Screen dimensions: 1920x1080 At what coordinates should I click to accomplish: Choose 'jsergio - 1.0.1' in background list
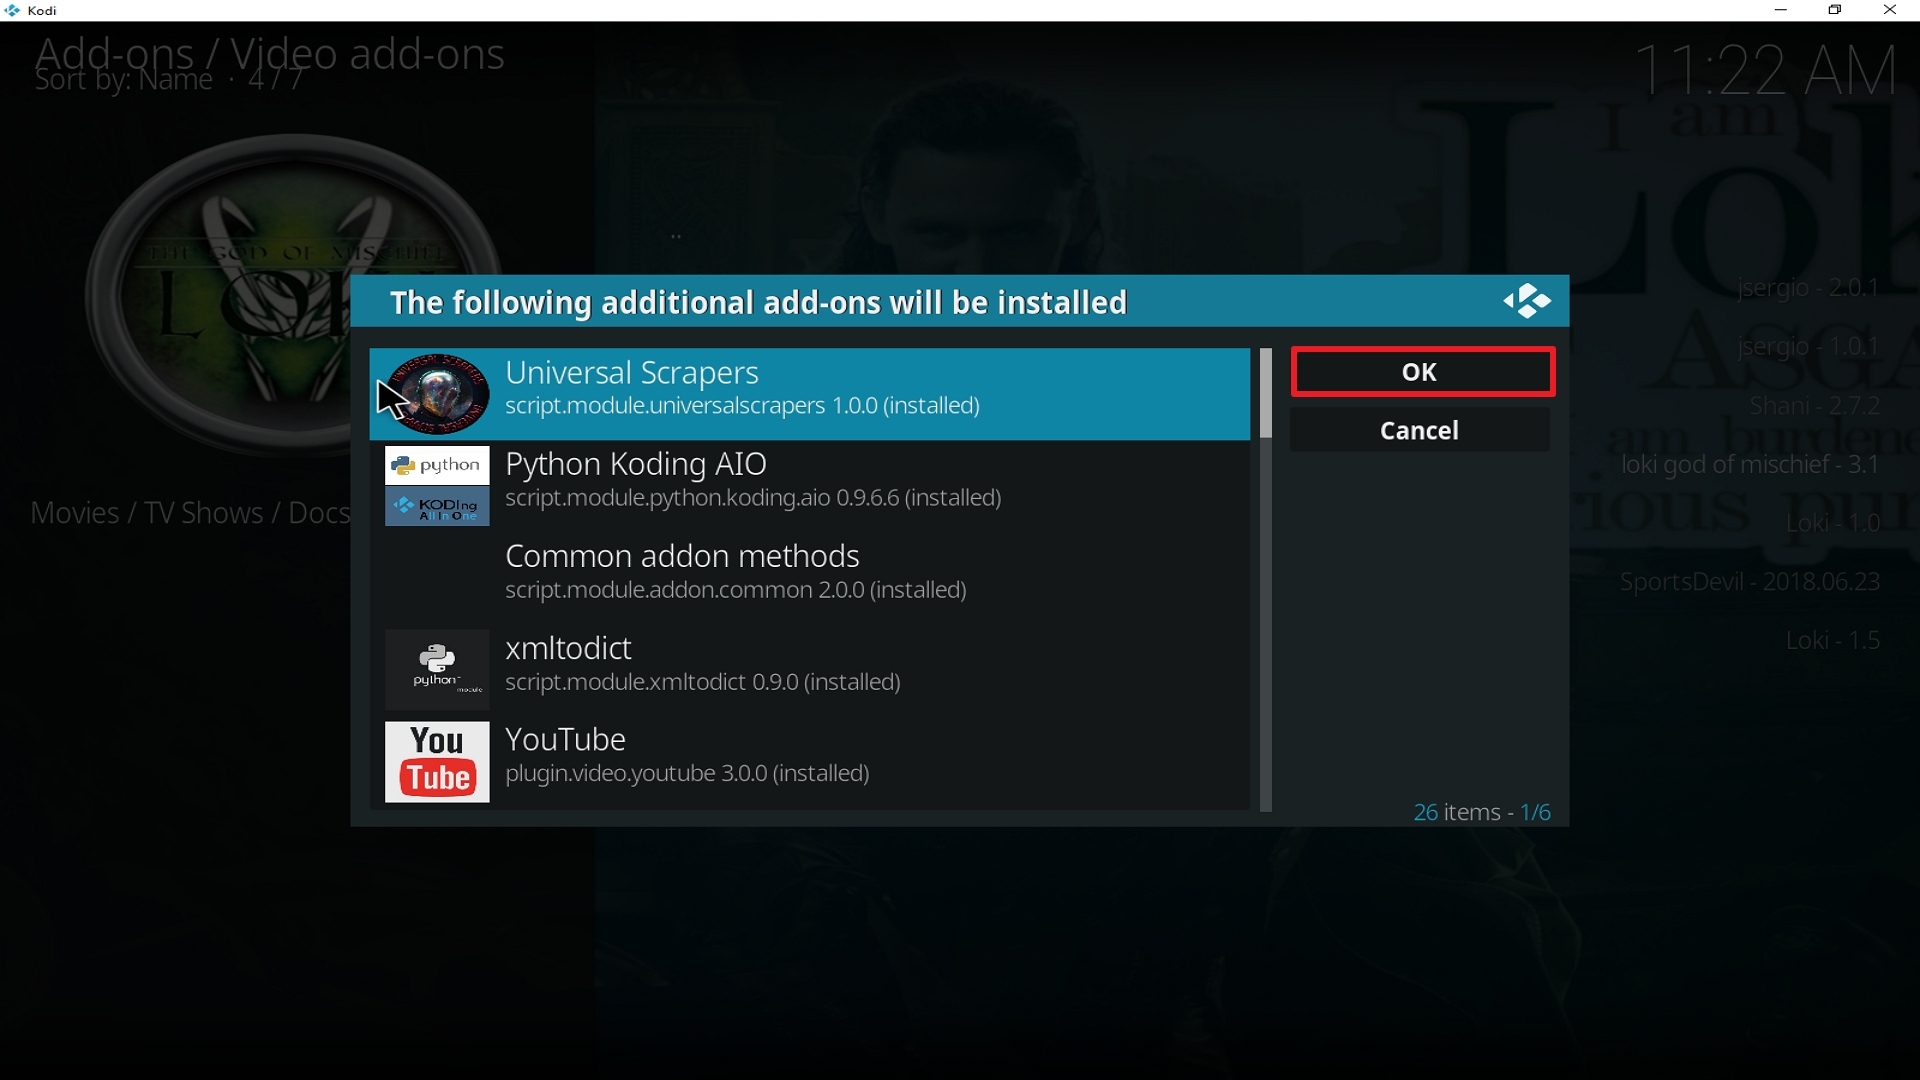click(1808, 347)
